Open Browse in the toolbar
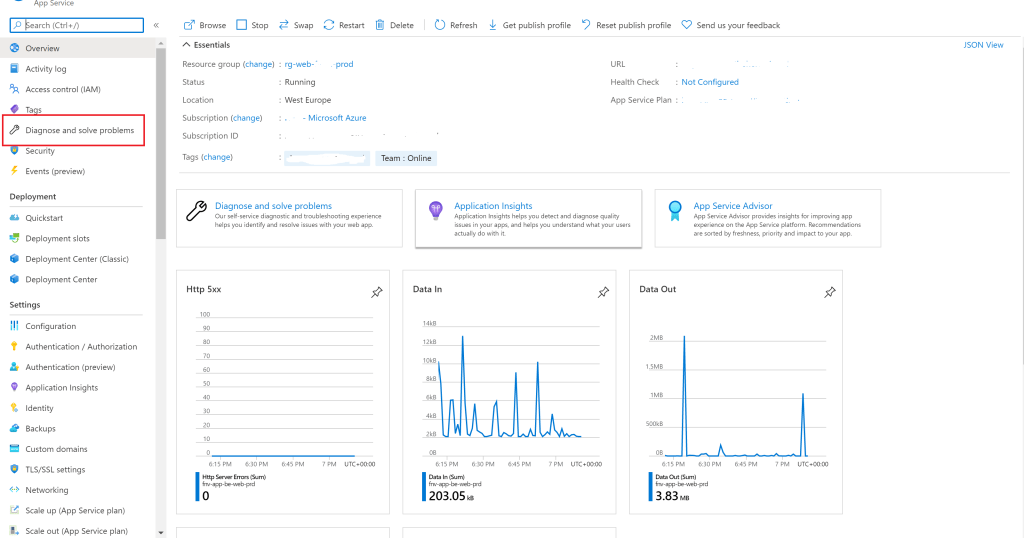 (205, 25)
